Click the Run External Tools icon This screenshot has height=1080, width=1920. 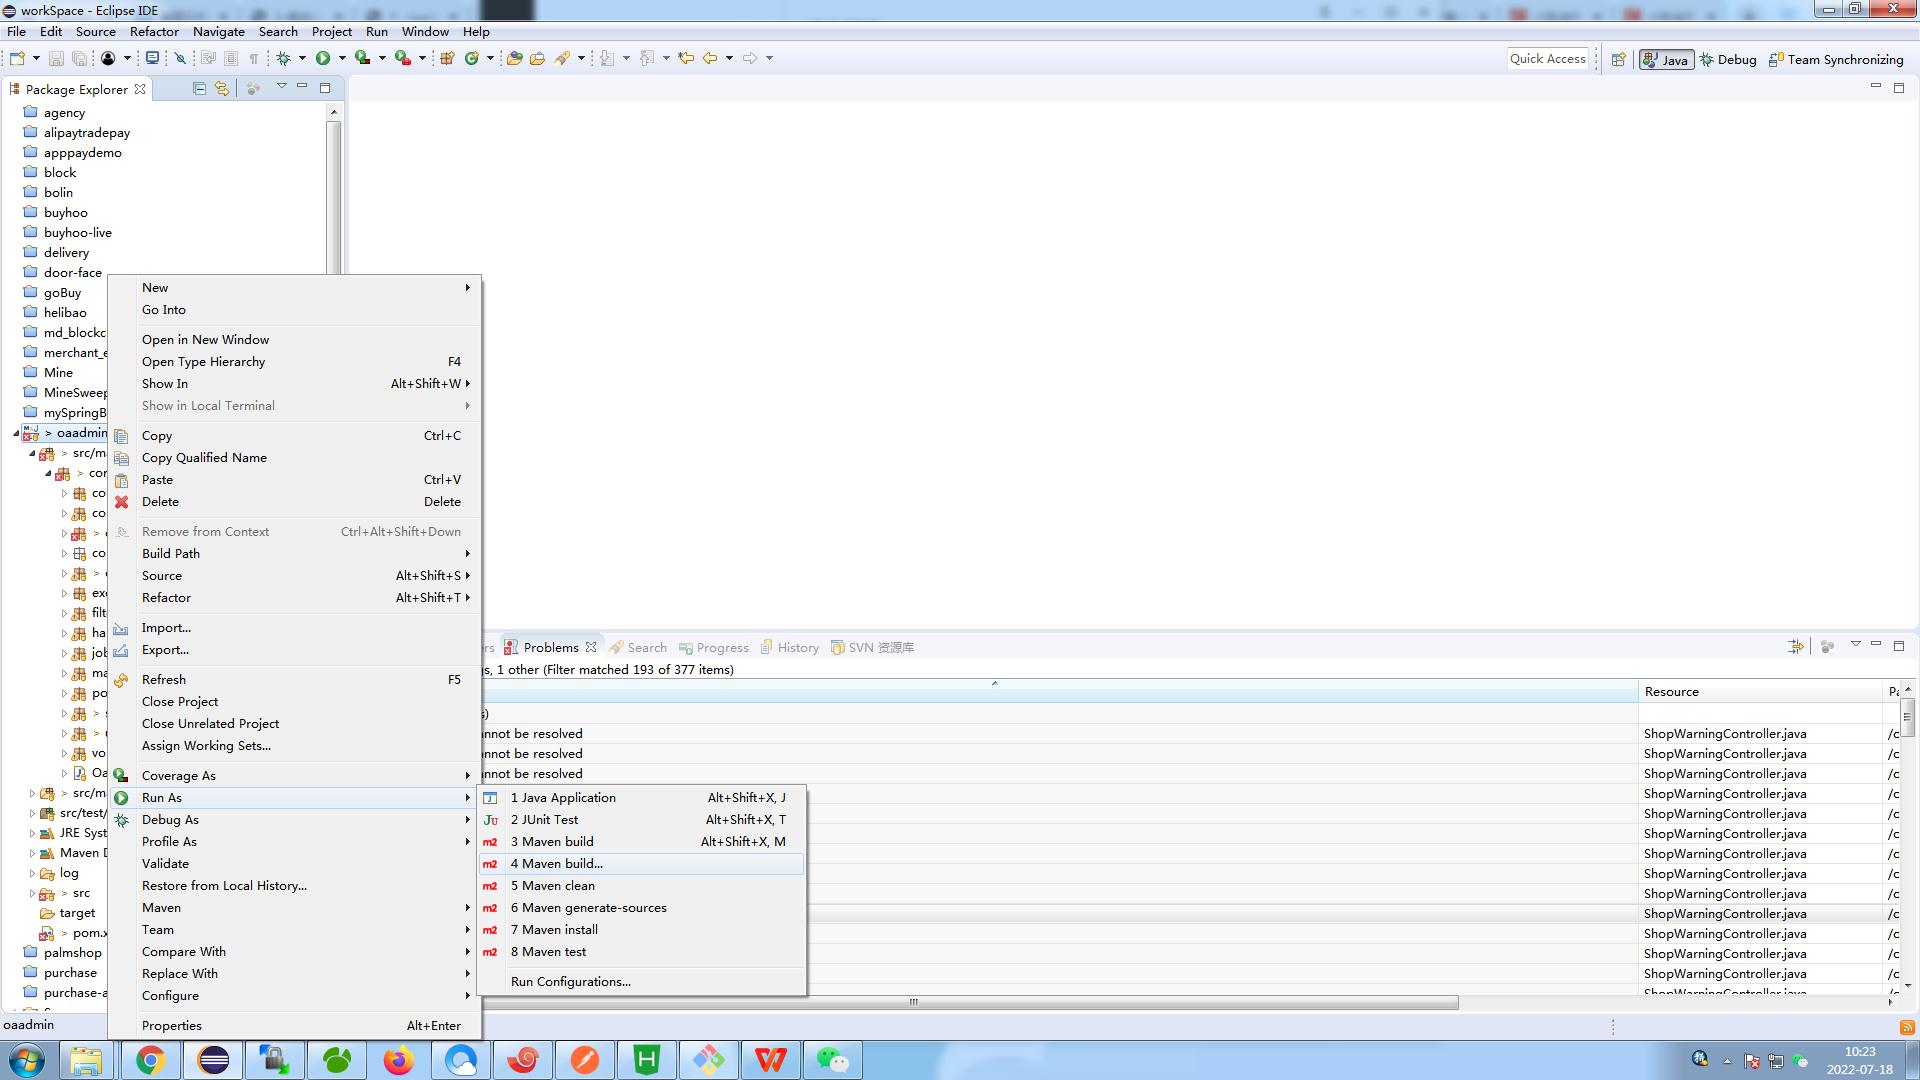(x=403, y=58)
